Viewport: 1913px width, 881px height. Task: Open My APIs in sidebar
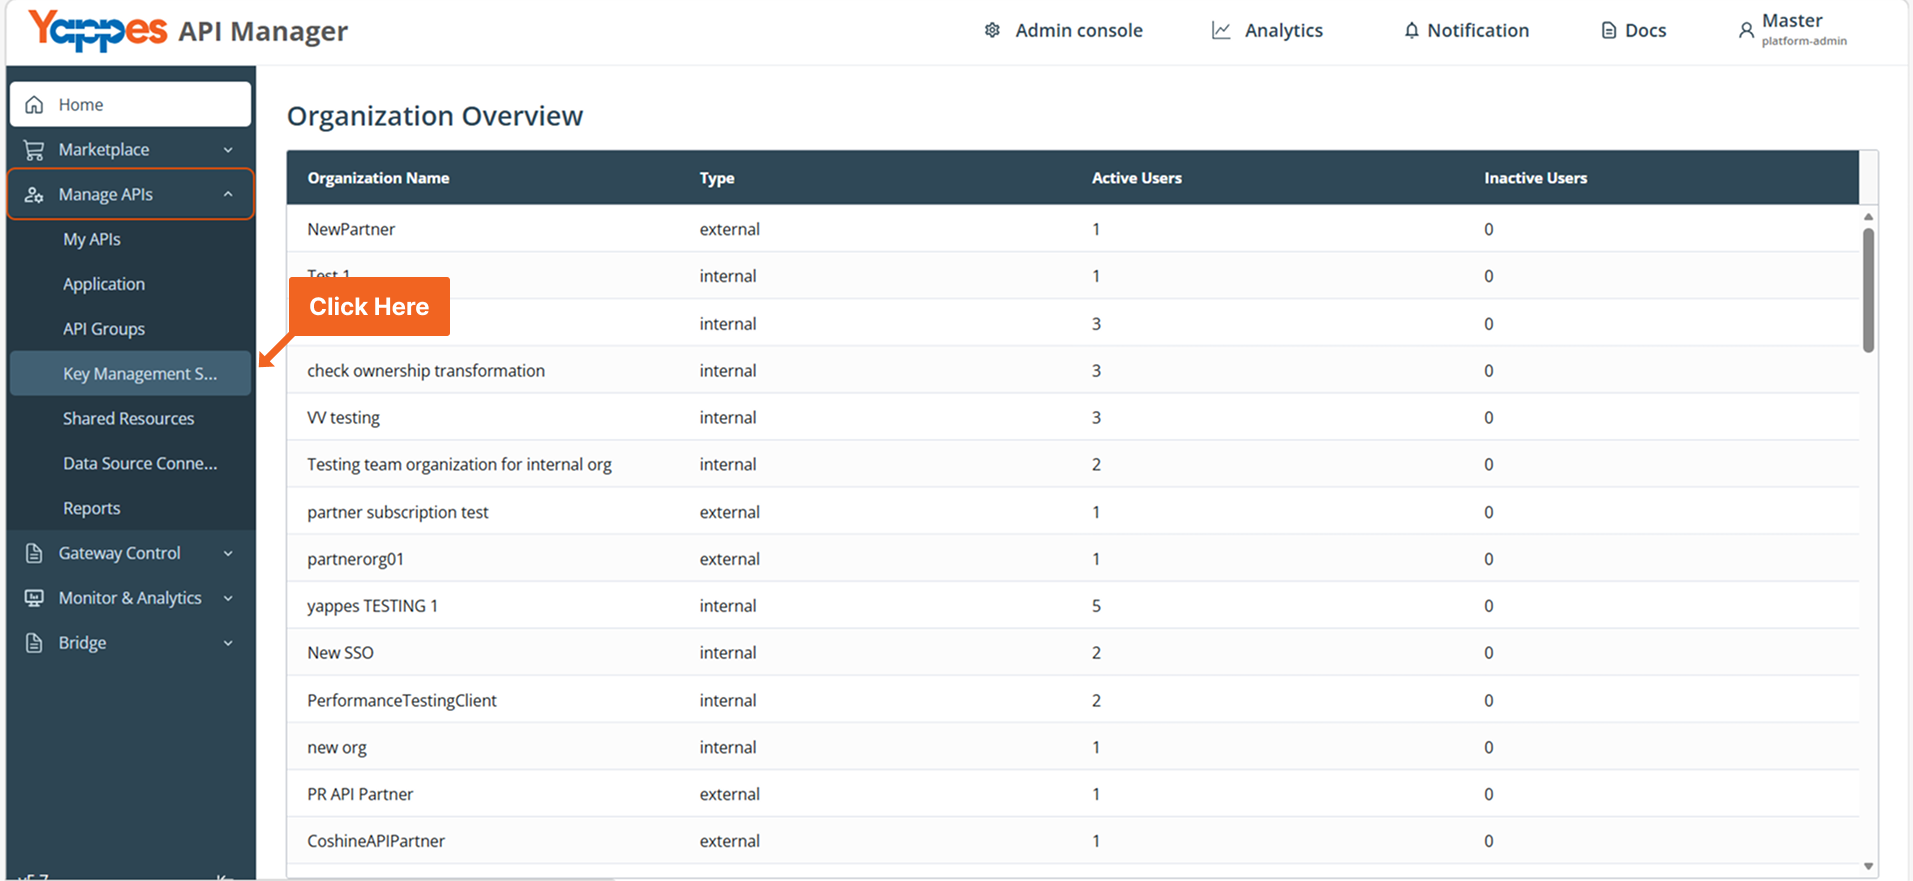[130, 239]
